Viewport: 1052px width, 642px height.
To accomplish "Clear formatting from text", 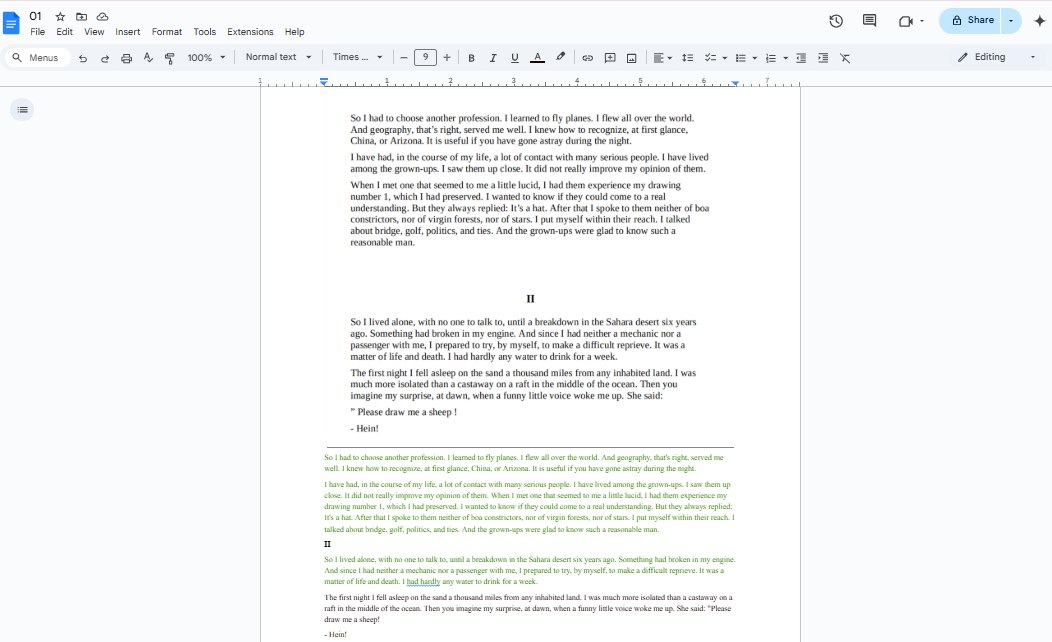I will tap(845, 57).
